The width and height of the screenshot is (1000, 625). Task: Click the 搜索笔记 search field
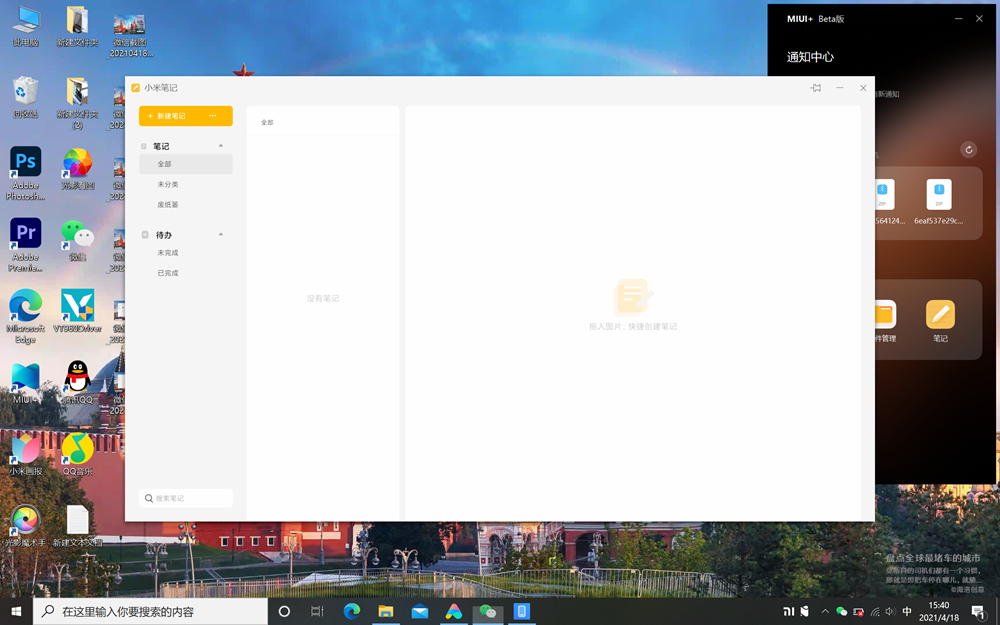tap(186, 498)
